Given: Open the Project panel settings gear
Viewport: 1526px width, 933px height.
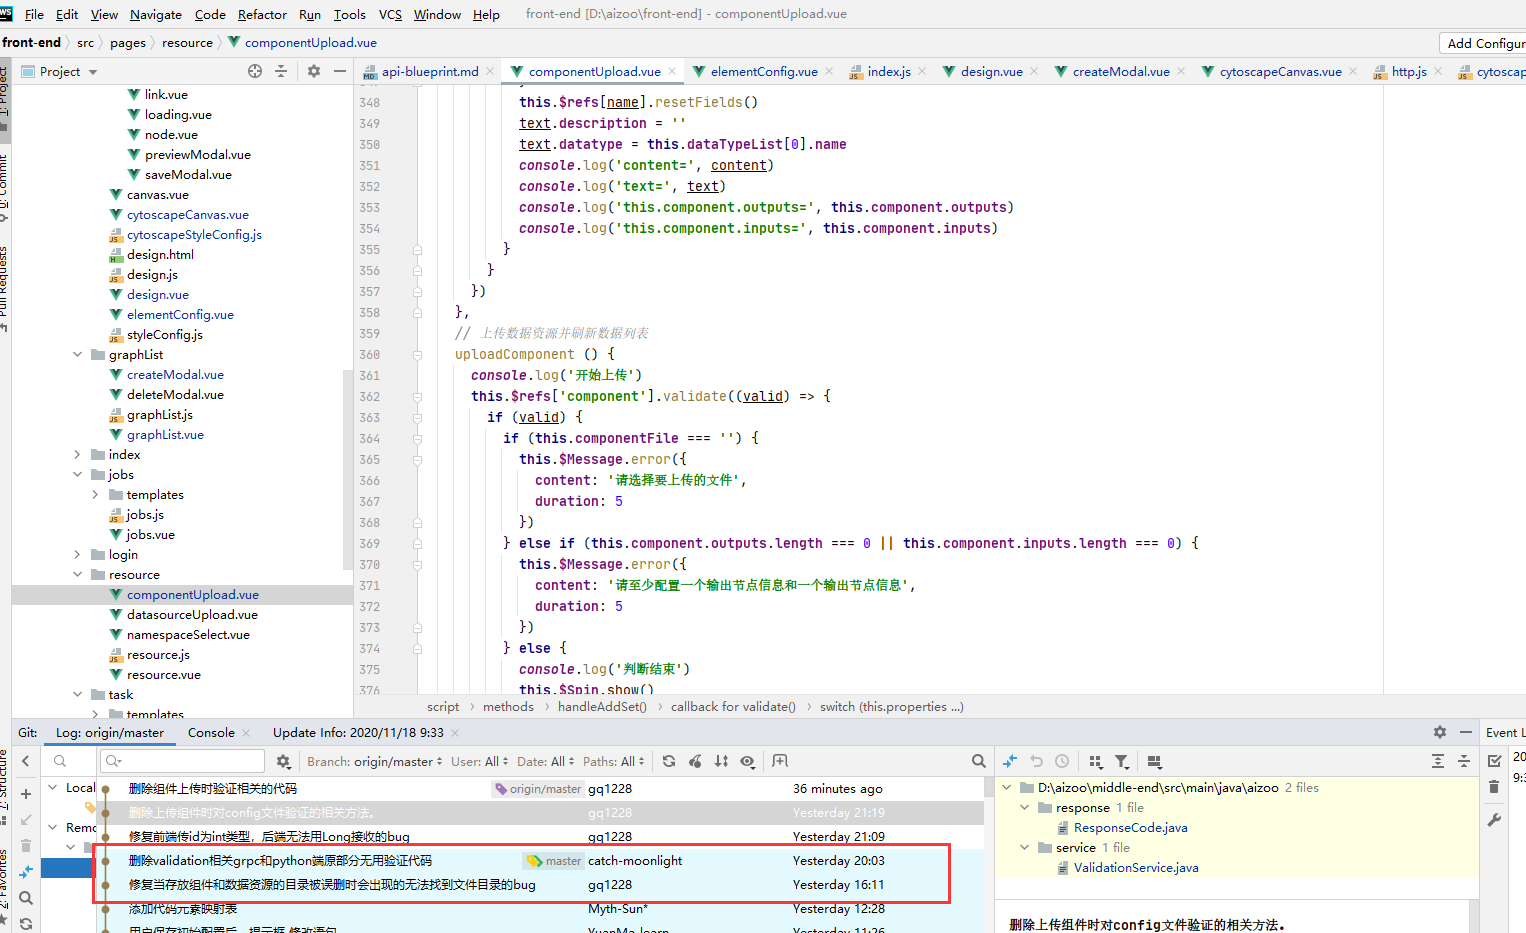Looking at the screenshot, I should click(x=314, y=71).
